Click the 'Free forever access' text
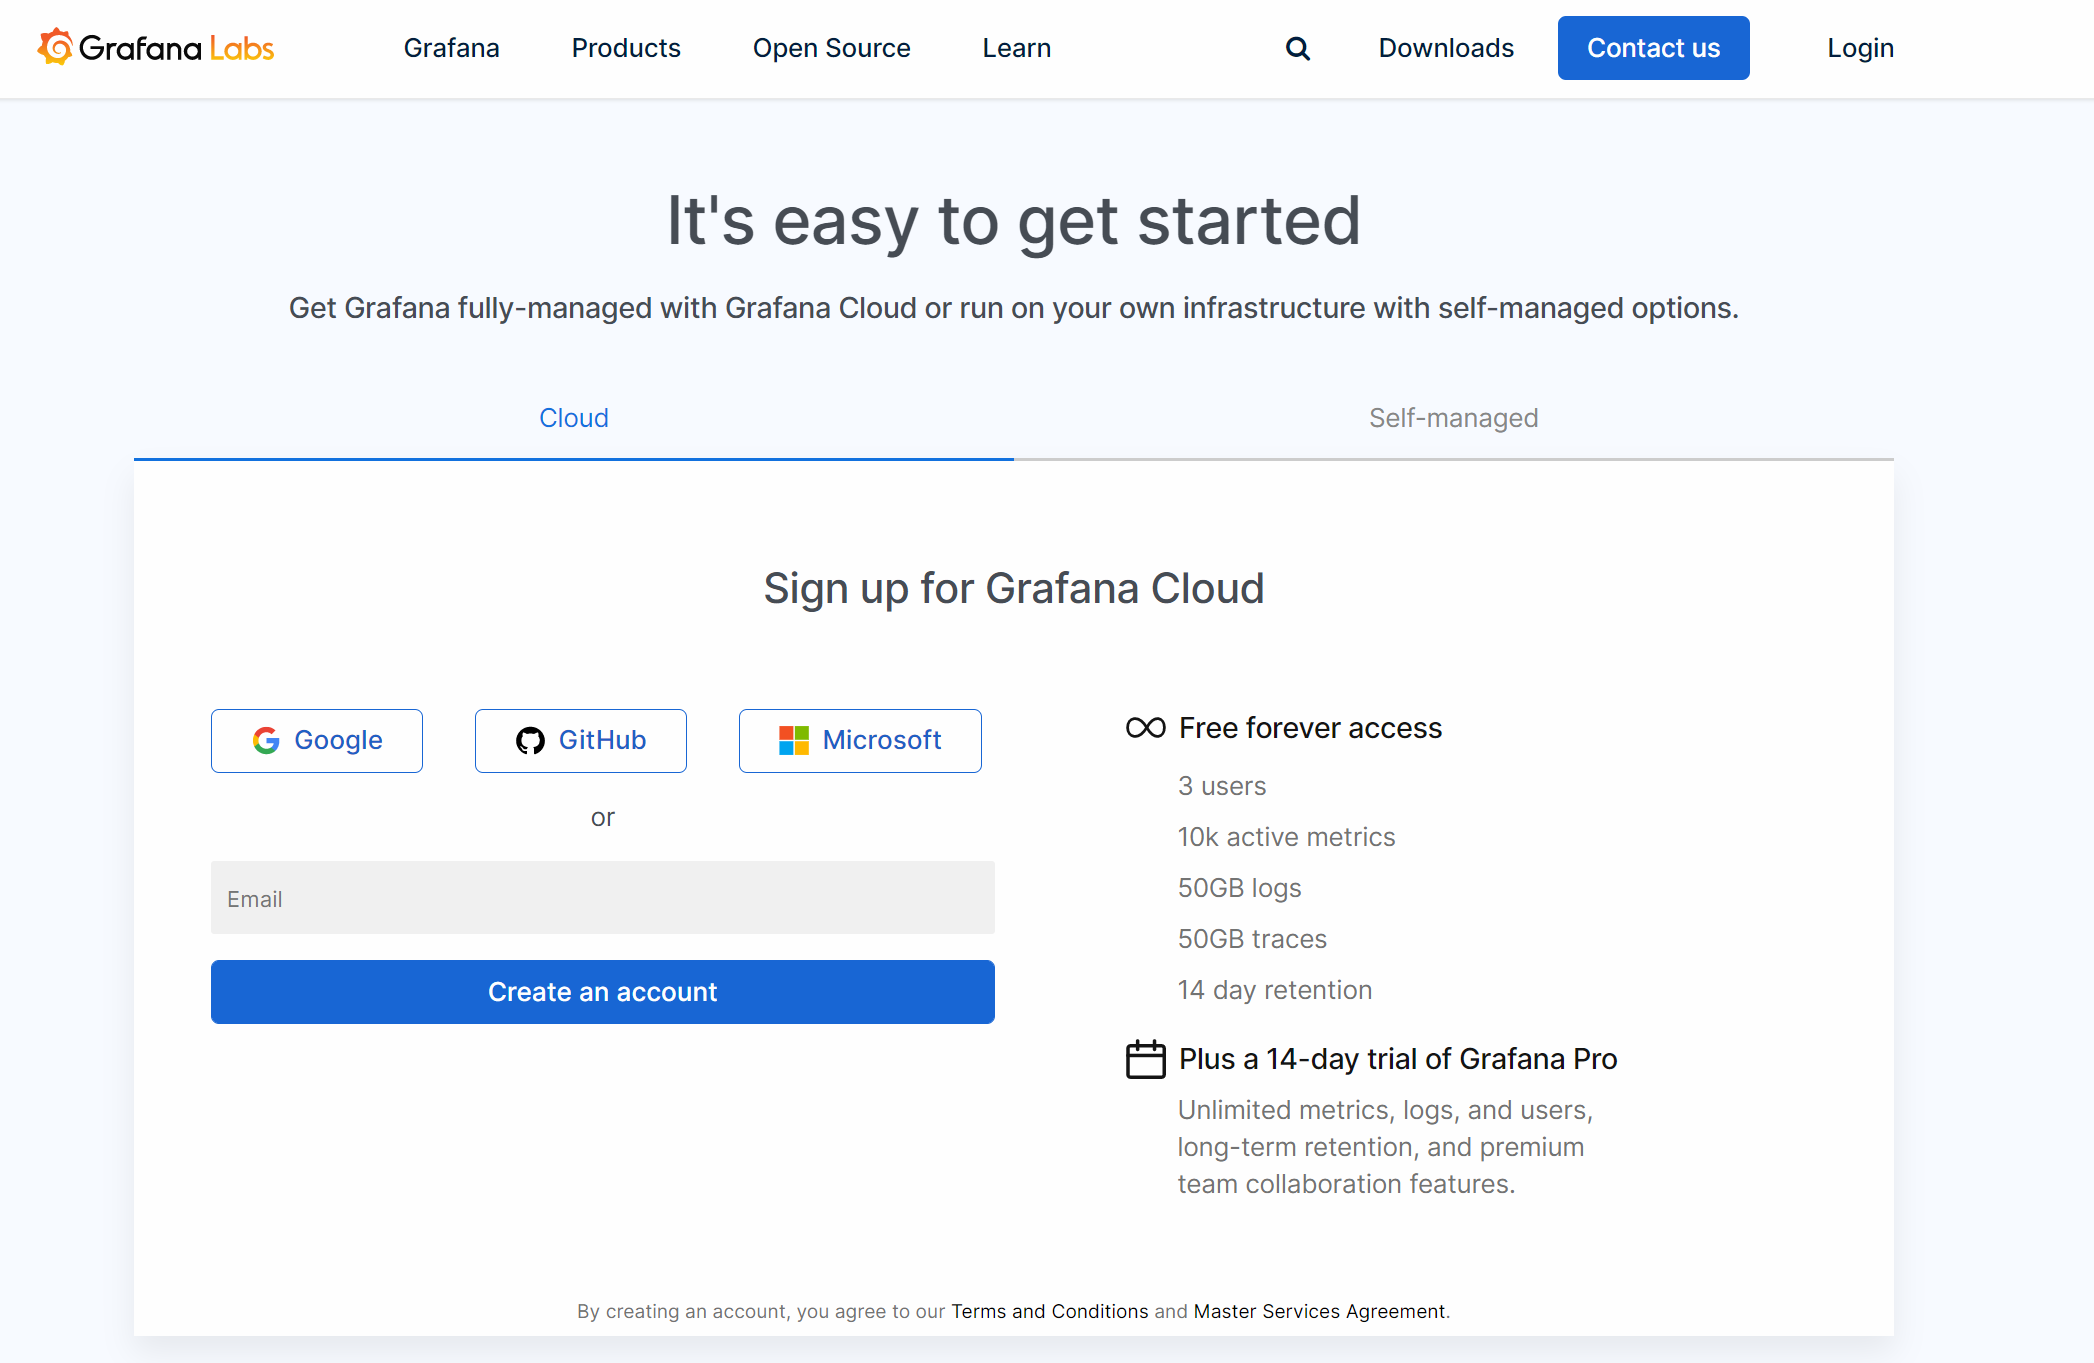The width and height of the screenshot is (2094, 1363). pos(1310,728)
